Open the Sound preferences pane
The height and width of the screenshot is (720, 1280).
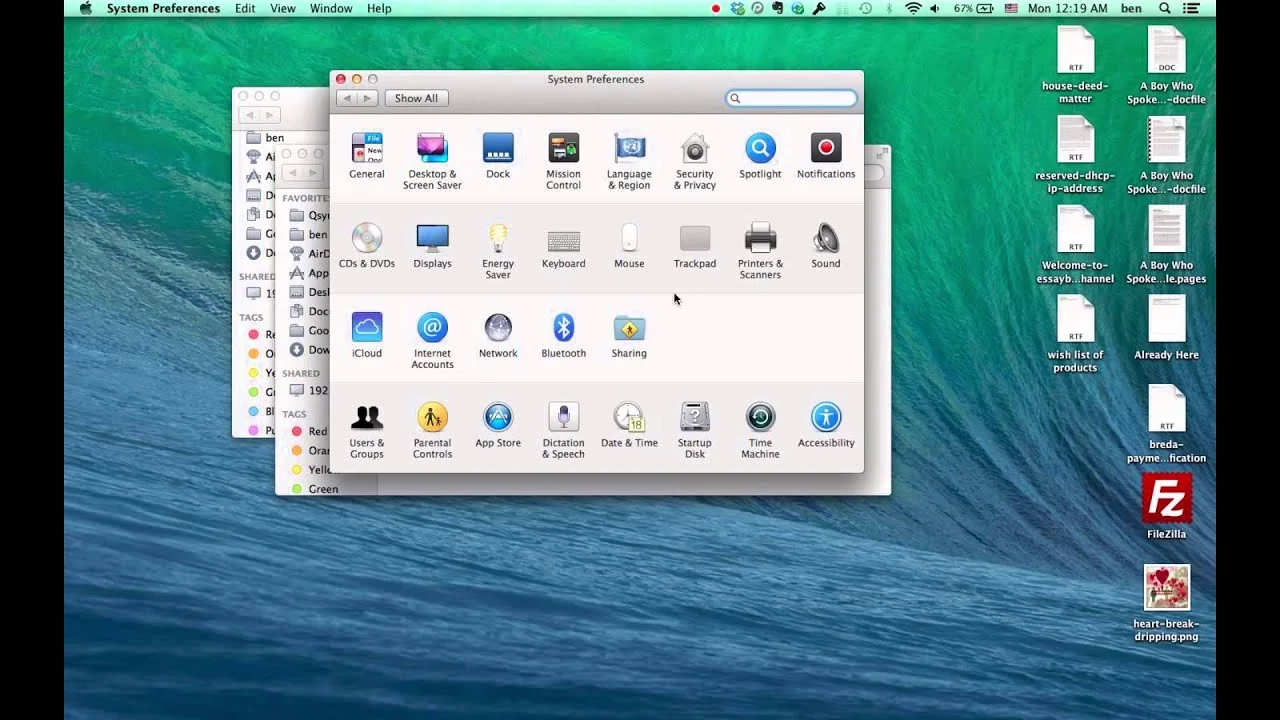(x=826, y=246)
